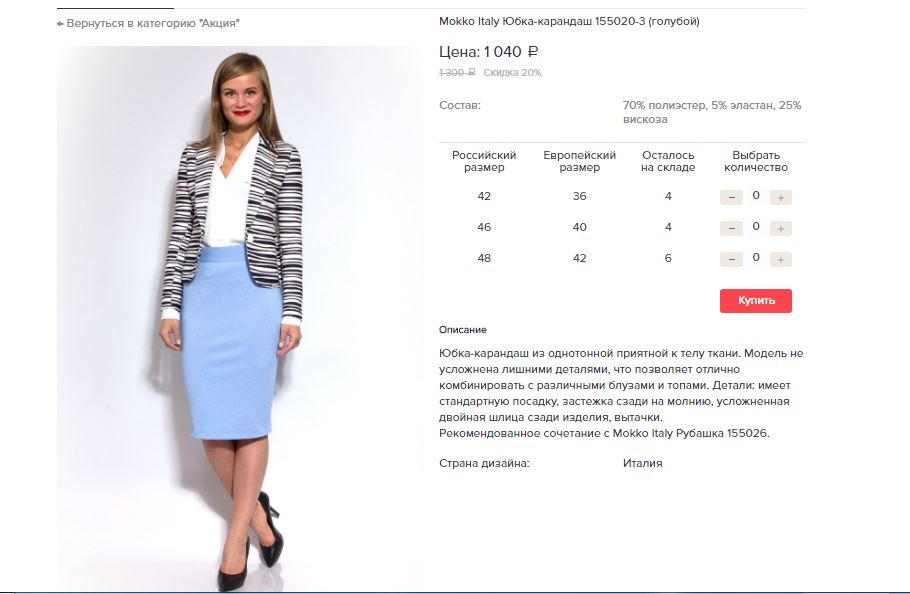Increase quantity for size 46
This screenshot has height=594, width=910.
pyautogui.click(x=781, y=229)
